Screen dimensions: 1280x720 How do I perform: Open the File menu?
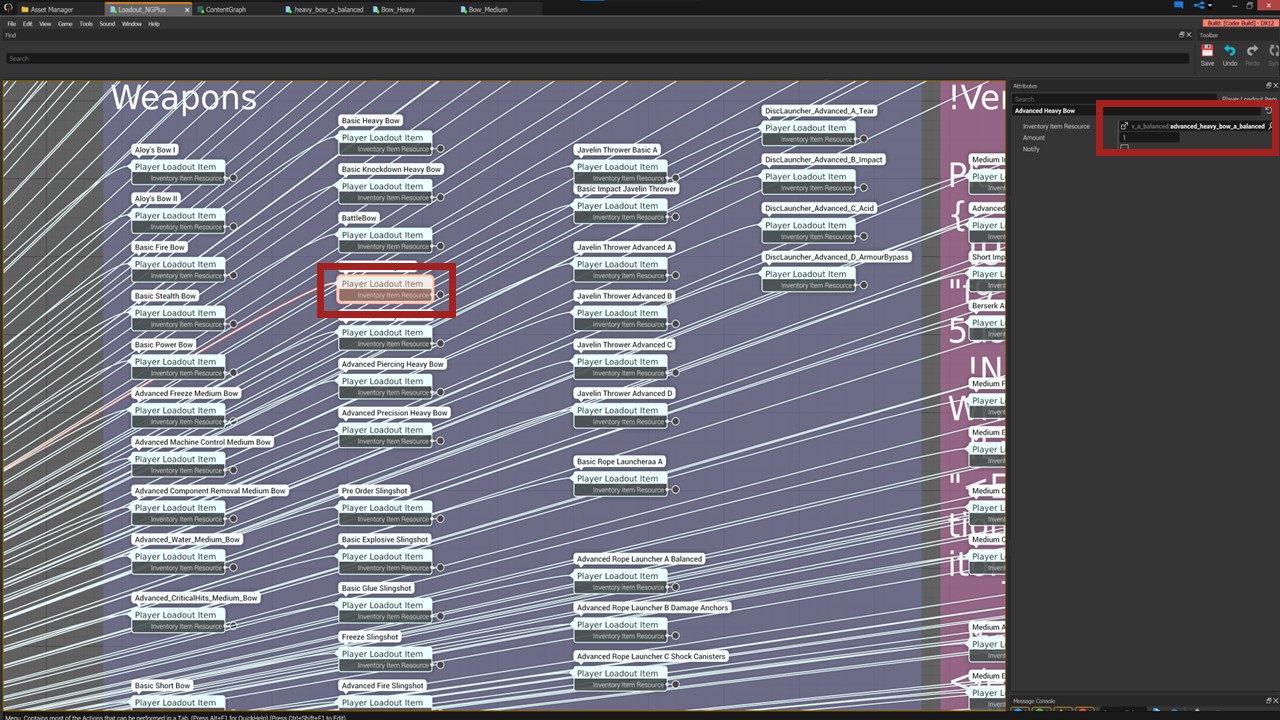click(x=11, y=24)
